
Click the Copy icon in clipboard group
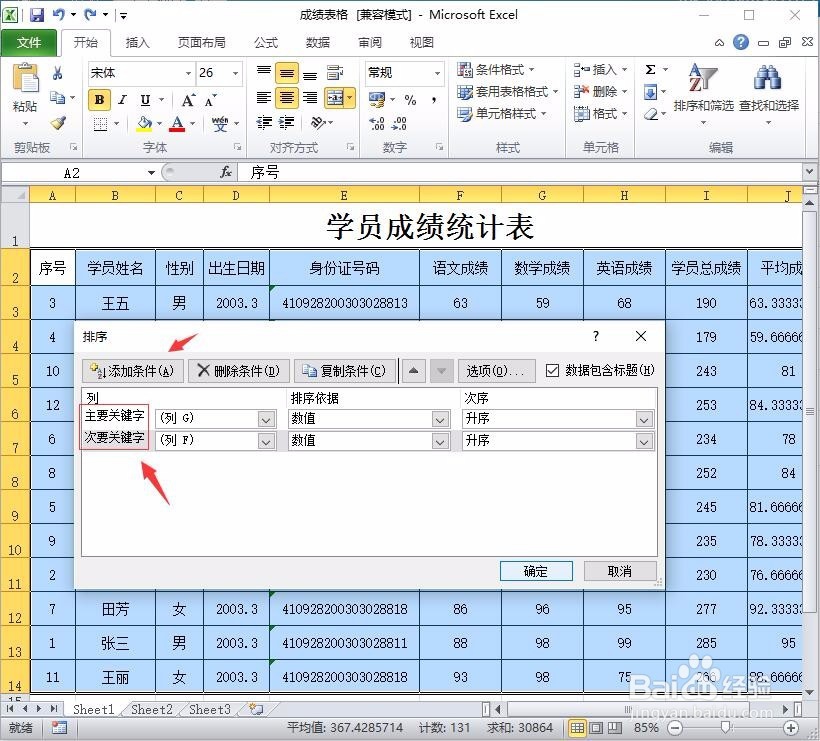click(58, 97)
